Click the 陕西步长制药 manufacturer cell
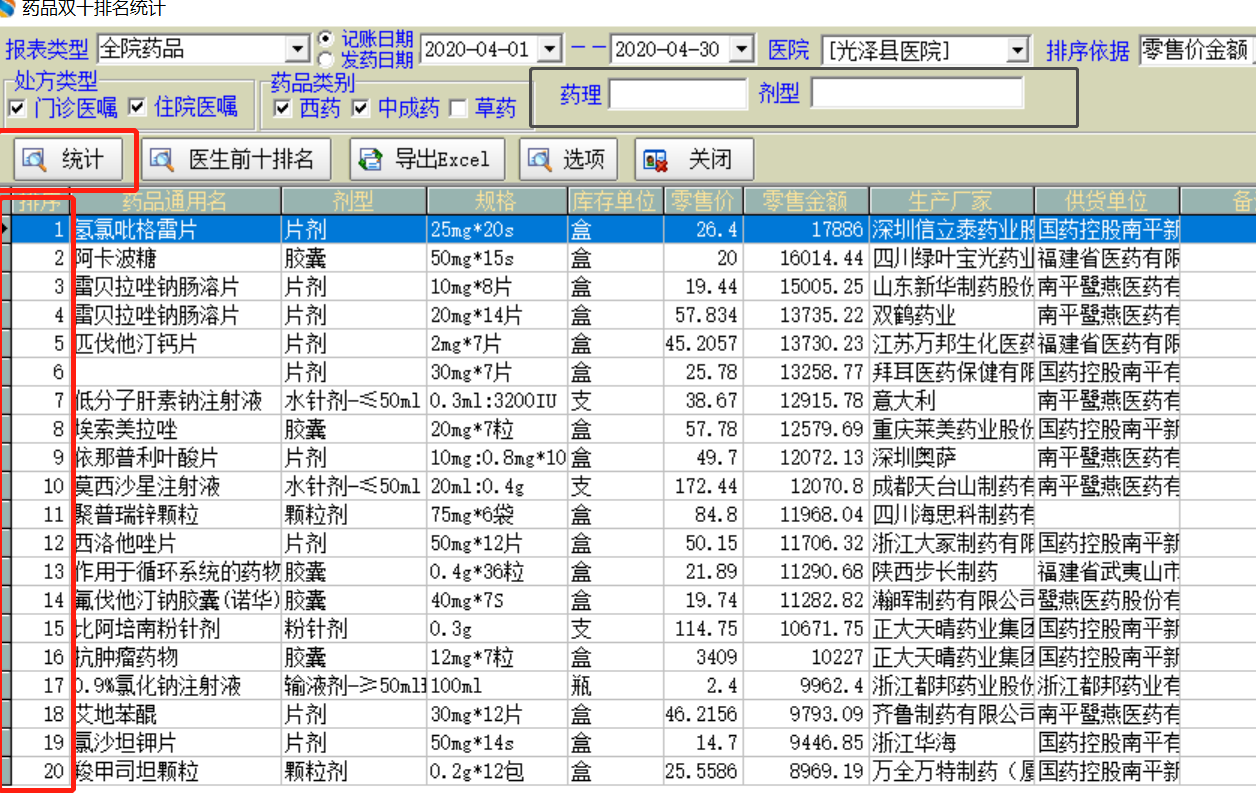 click(x=951, y=572)
